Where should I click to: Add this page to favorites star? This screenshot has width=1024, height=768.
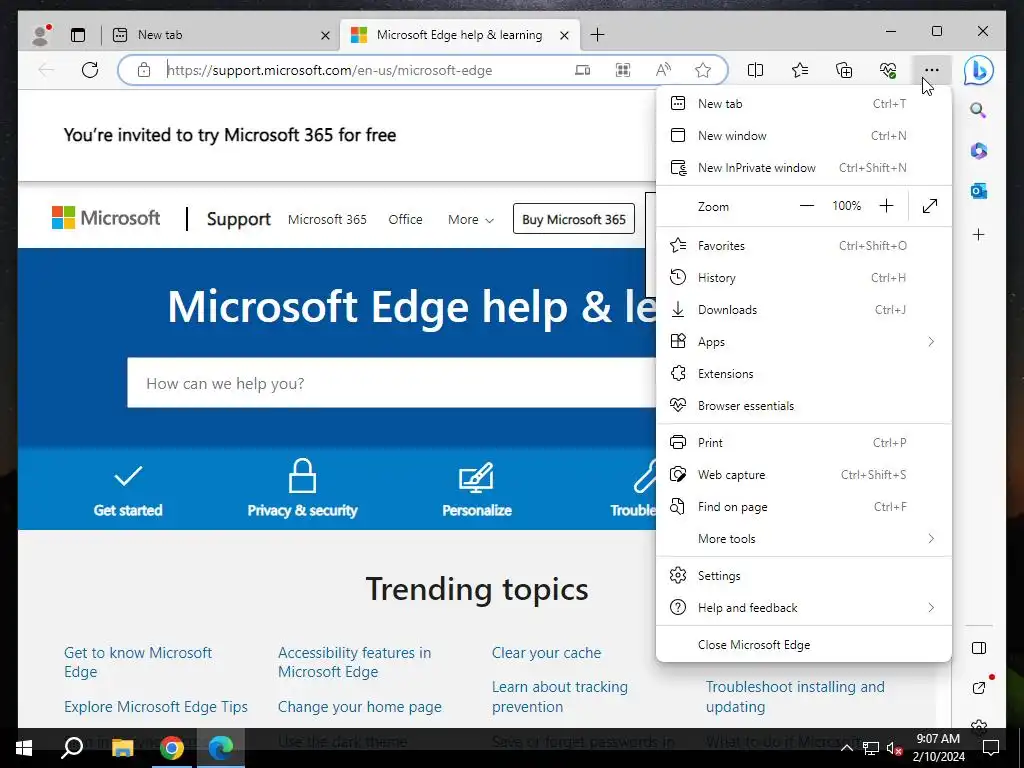click(x=703, y=70)
